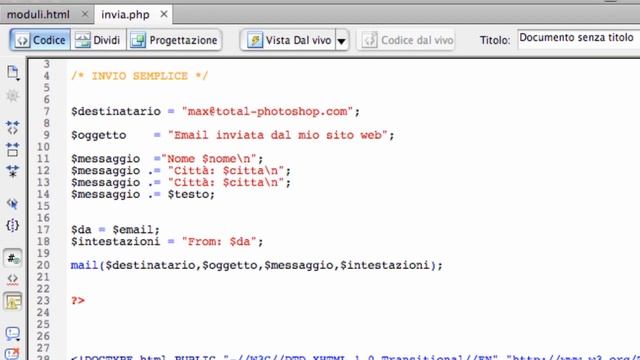Click the Titolo input field
The height and width of the screenshot is (360, 640).
578,39
